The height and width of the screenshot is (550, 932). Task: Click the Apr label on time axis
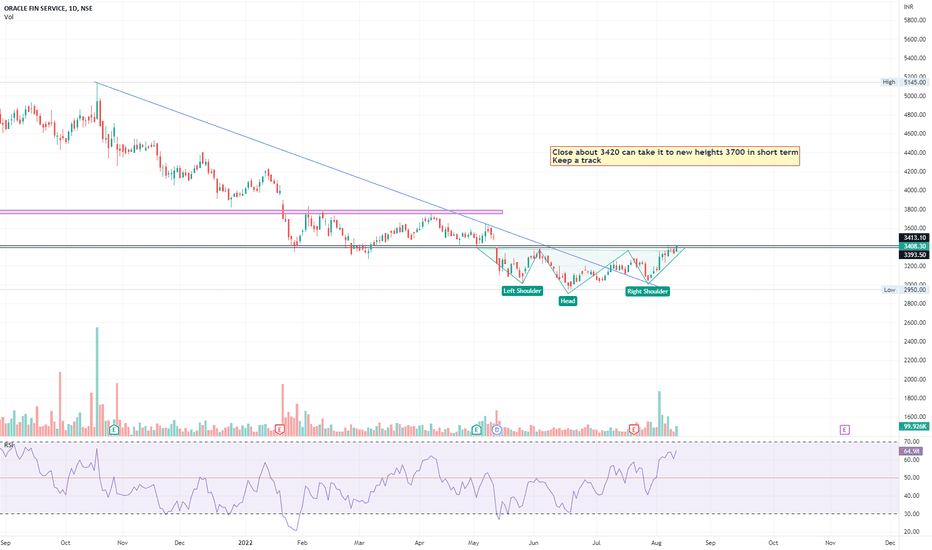[x=420, y=543]
